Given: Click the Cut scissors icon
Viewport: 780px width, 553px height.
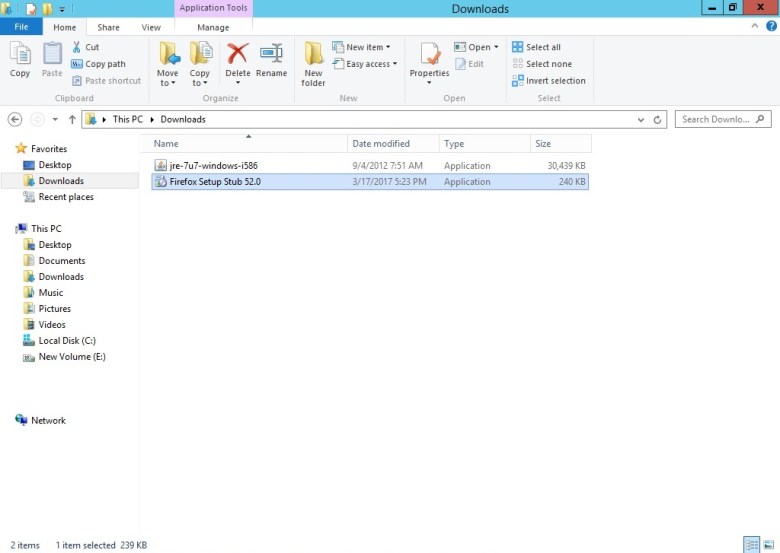Looking at the screenshot, I should 77,47.
